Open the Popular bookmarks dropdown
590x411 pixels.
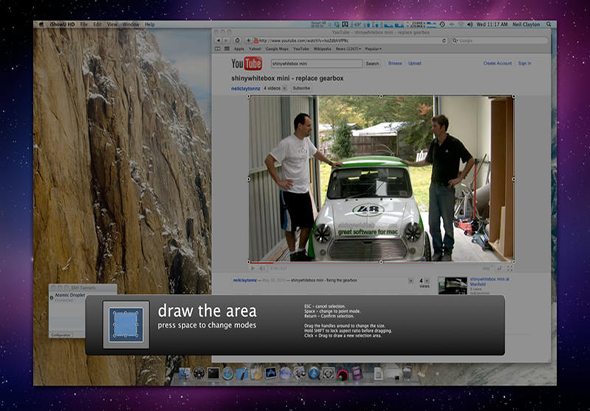pyautogui.click(x=373, y=49)
